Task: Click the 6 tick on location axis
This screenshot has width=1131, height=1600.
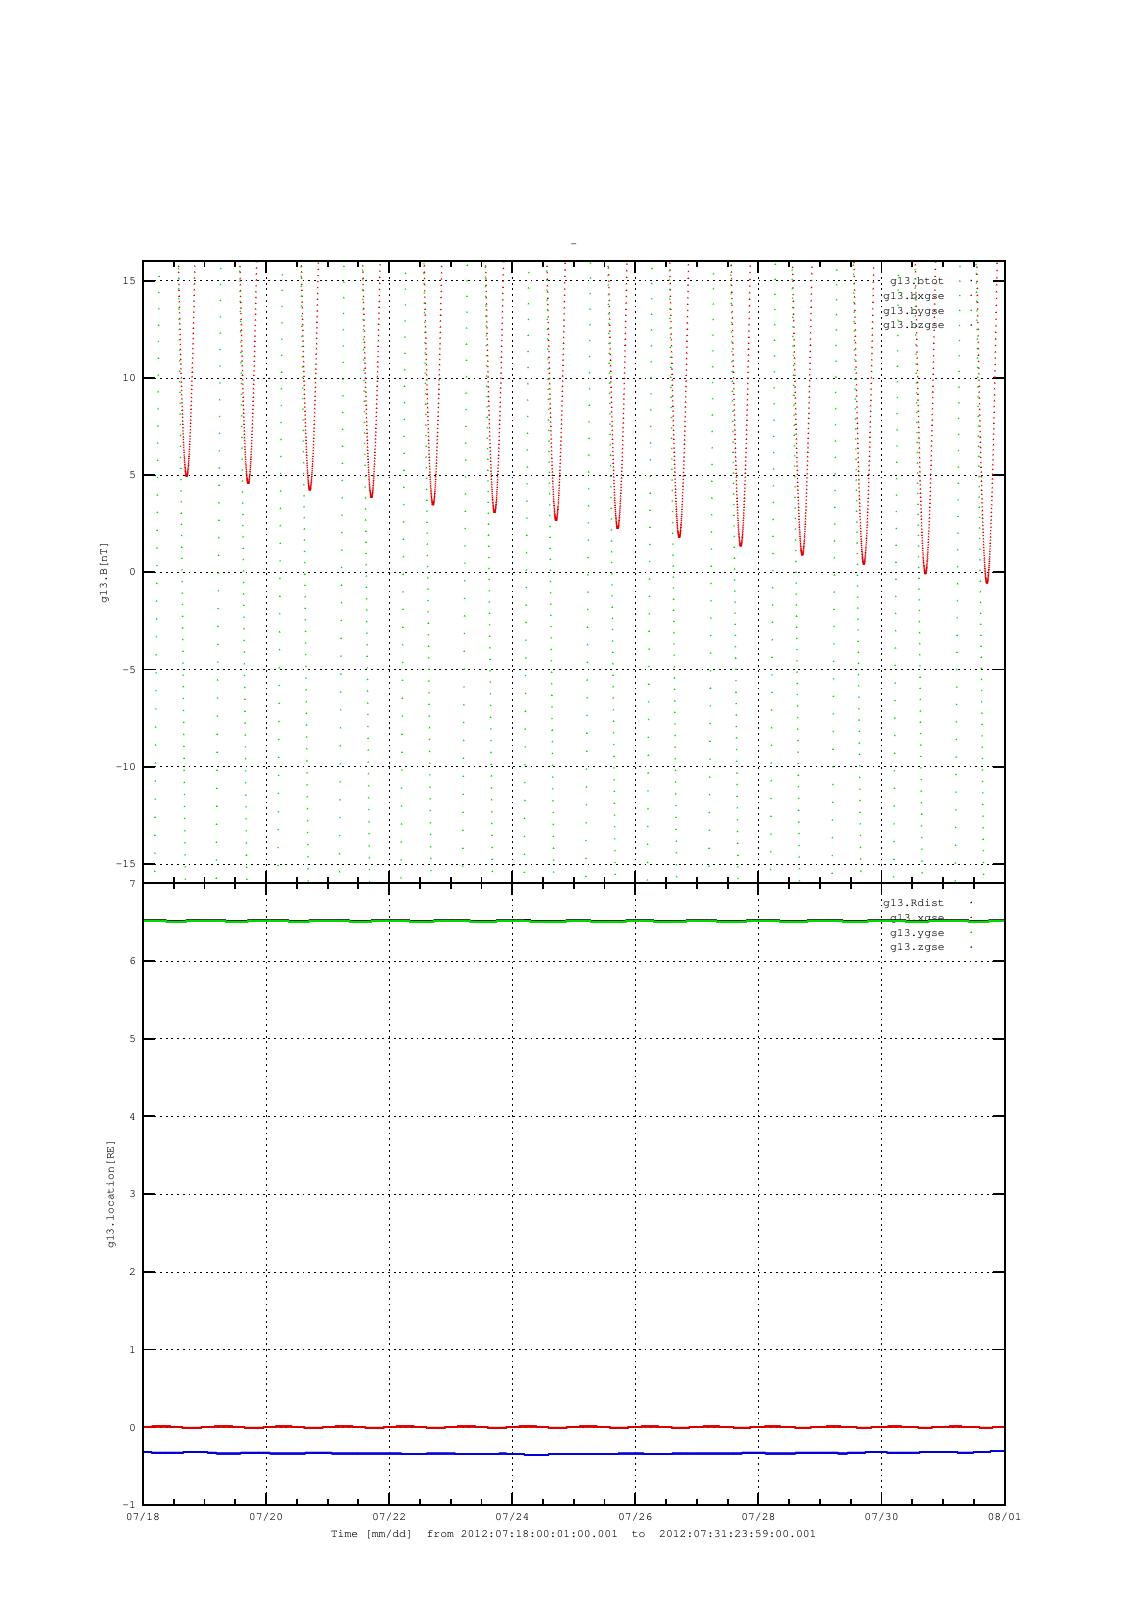Action: [132, 961]
